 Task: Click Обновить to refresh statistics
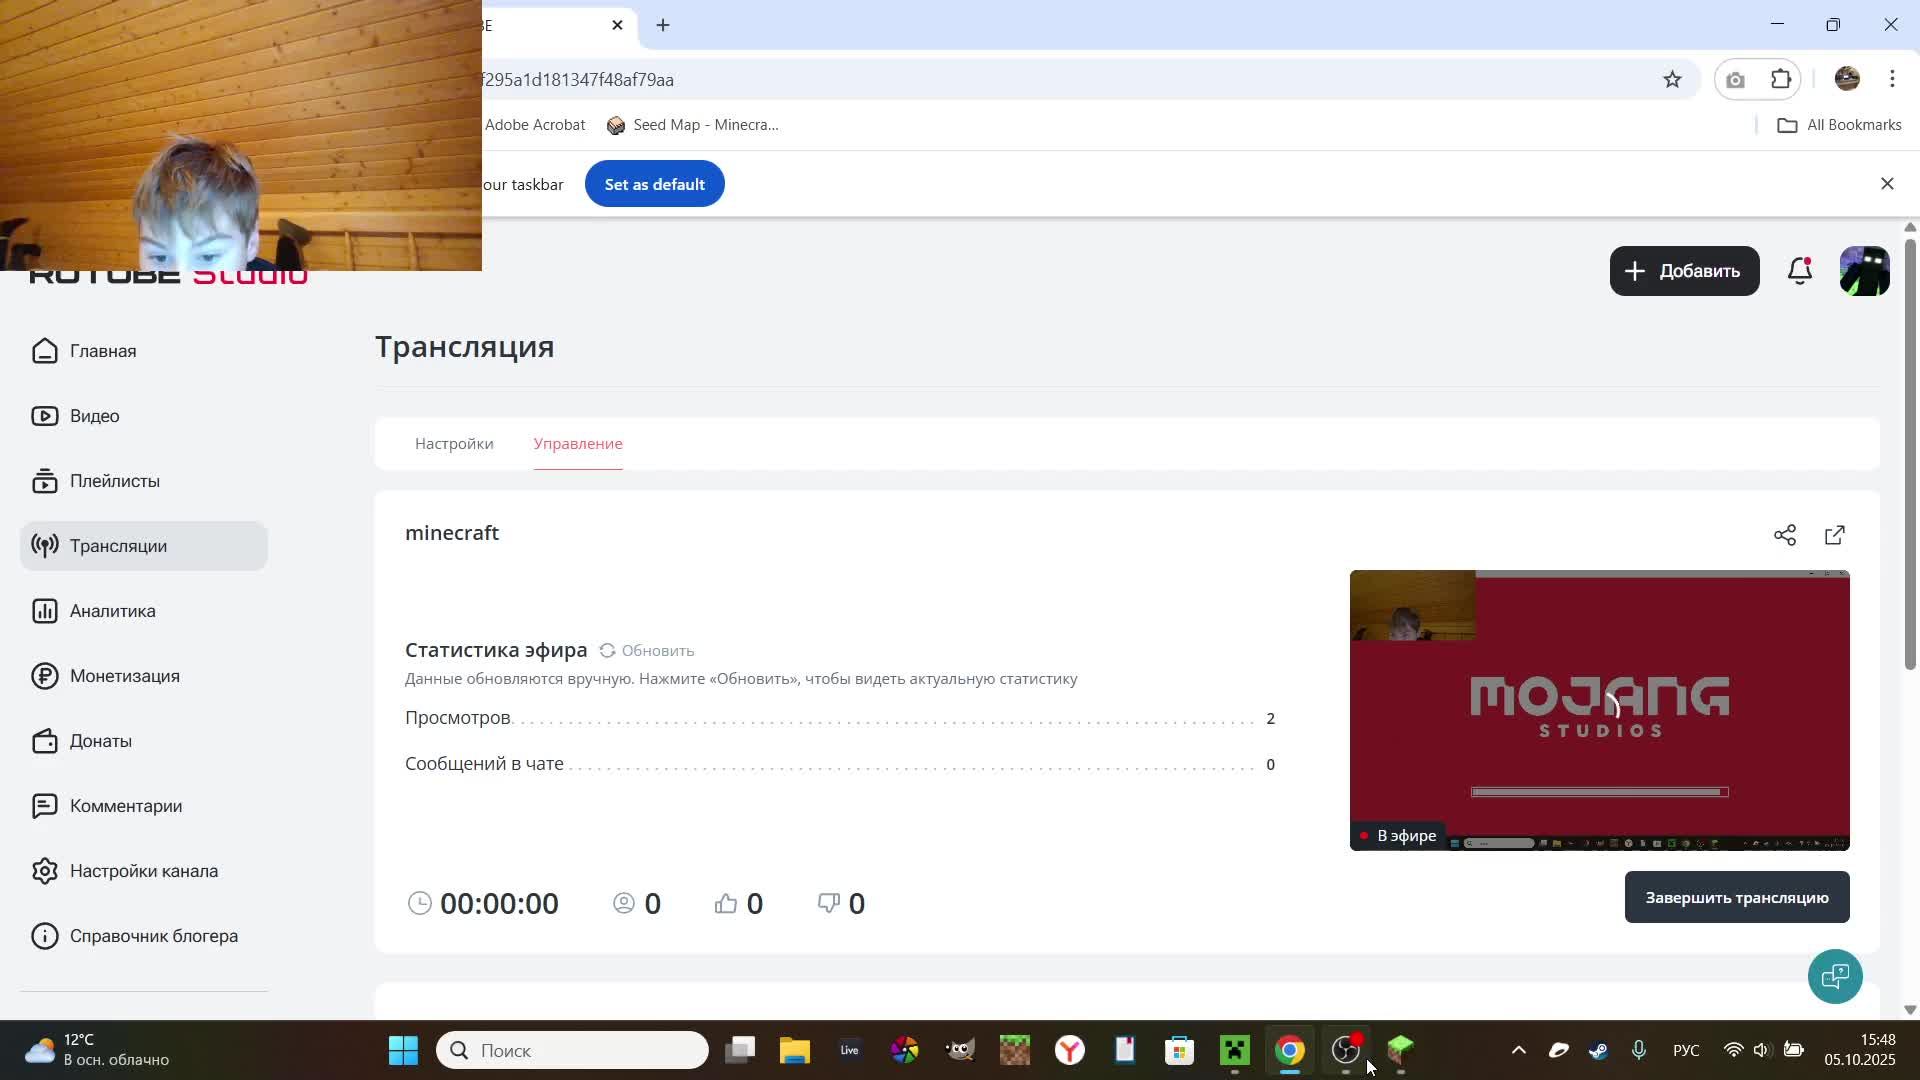pyautogui.click(x=646, y=650)
